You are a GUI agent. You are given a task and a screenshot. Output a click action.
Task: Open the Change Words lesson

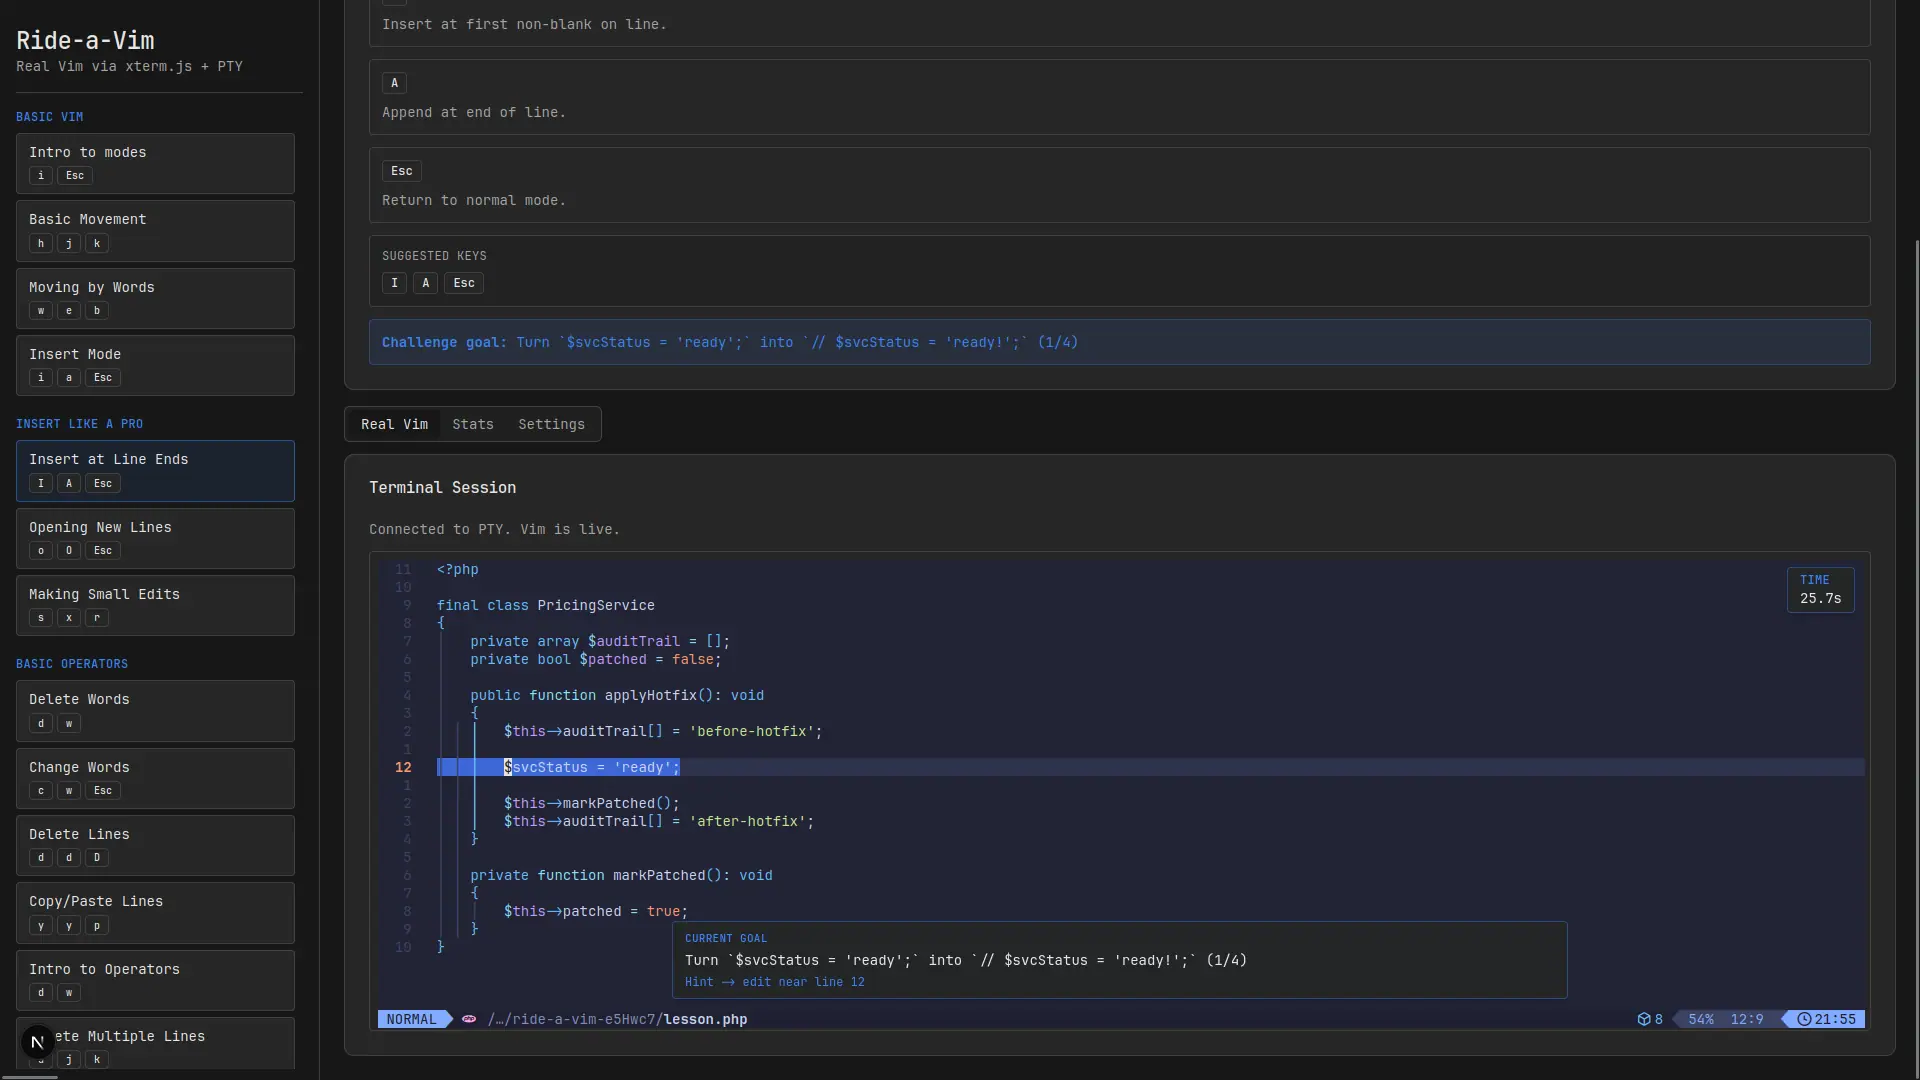pyautogui.click(x=155, y=778)
